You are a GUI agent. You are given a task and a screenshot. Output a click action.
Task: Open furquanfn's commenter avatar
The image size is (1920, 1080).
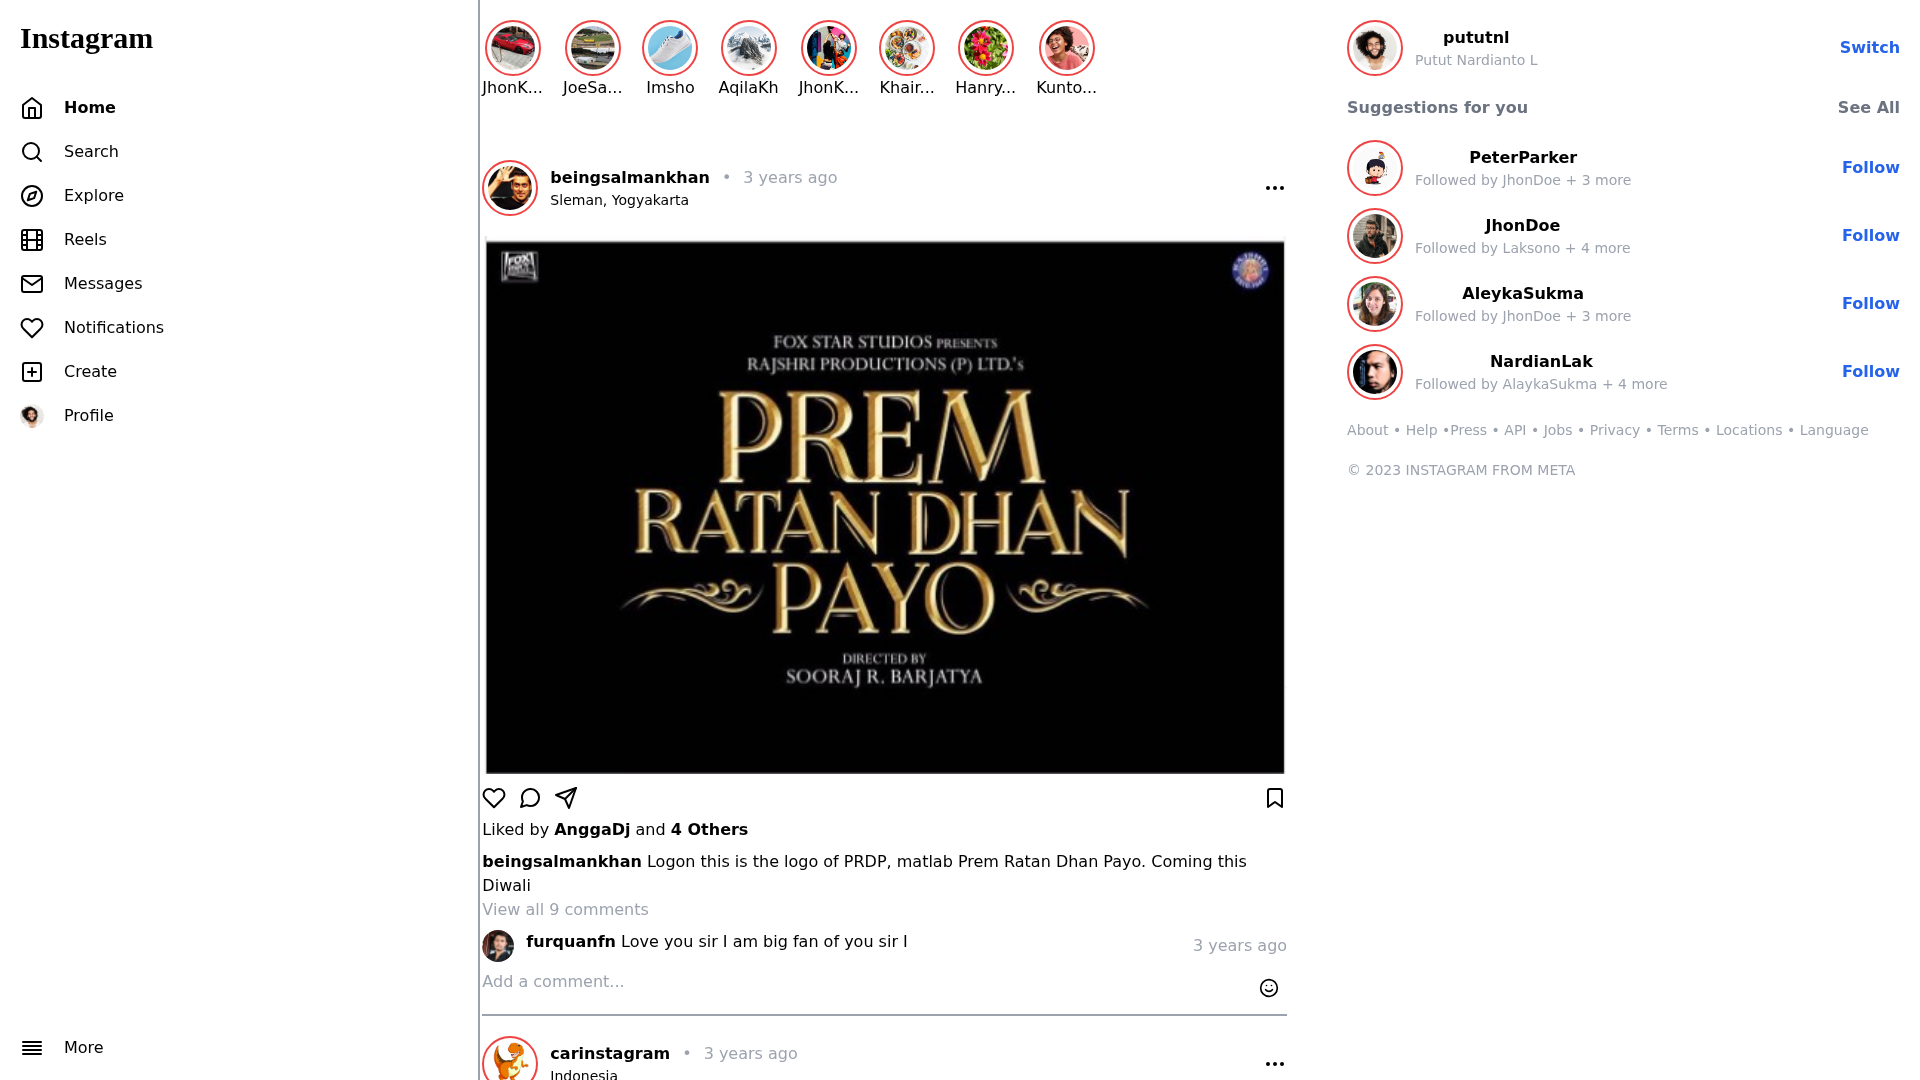pyautogui.click(x=498, y=946)
